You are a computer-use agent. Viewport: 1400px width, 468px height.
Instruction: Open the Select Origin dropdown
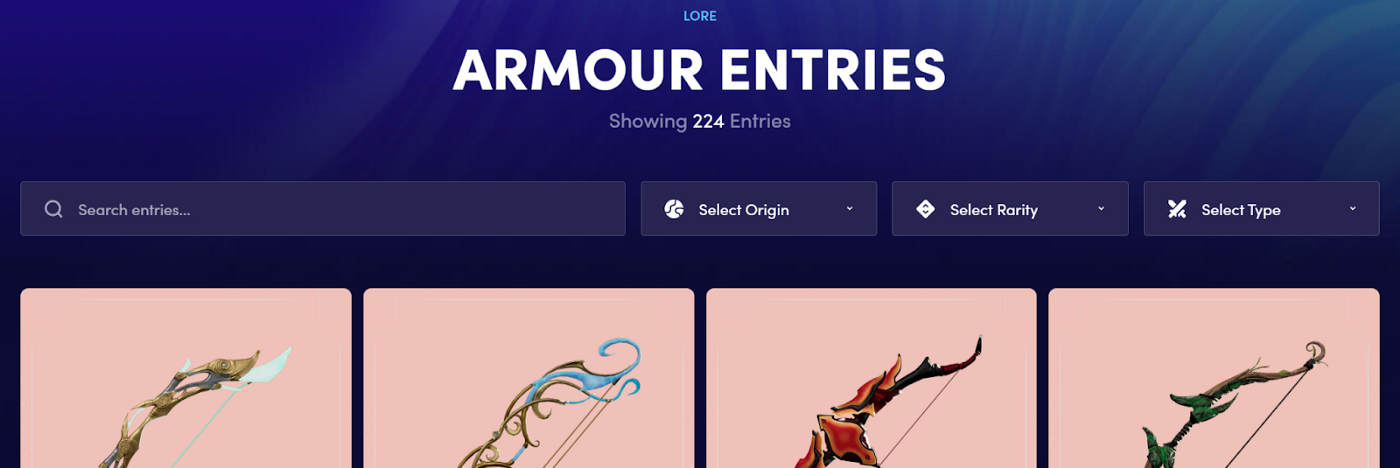click(x=759, y=208)
